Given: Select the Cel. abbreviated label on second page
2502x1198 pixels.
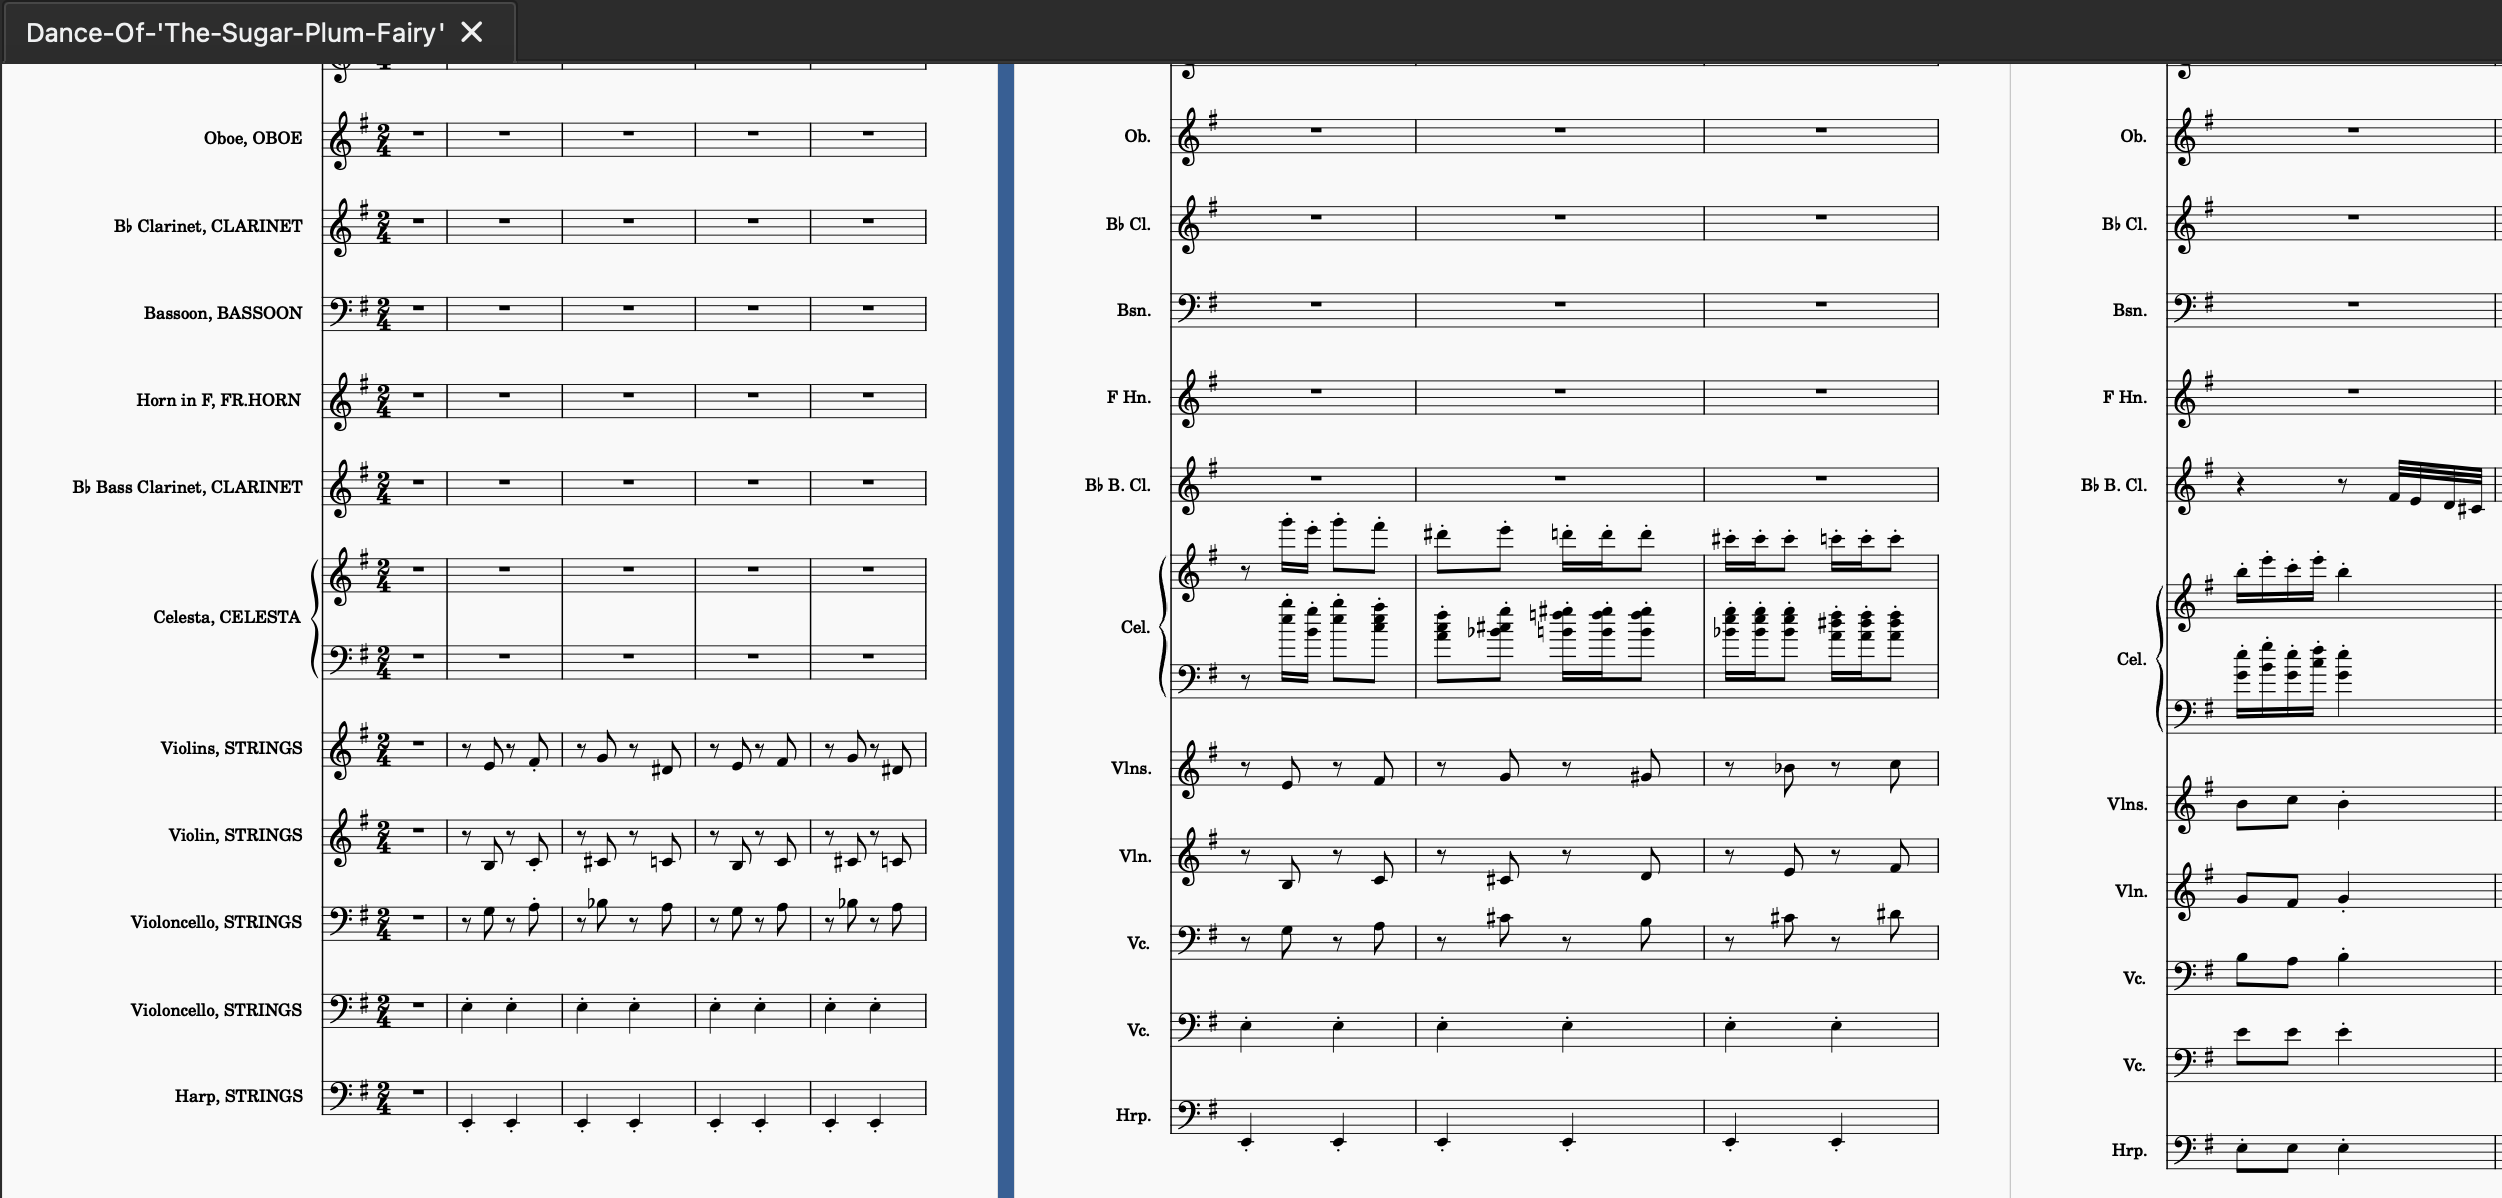Looking at the screenshot, I should (x=1135, y=627).
